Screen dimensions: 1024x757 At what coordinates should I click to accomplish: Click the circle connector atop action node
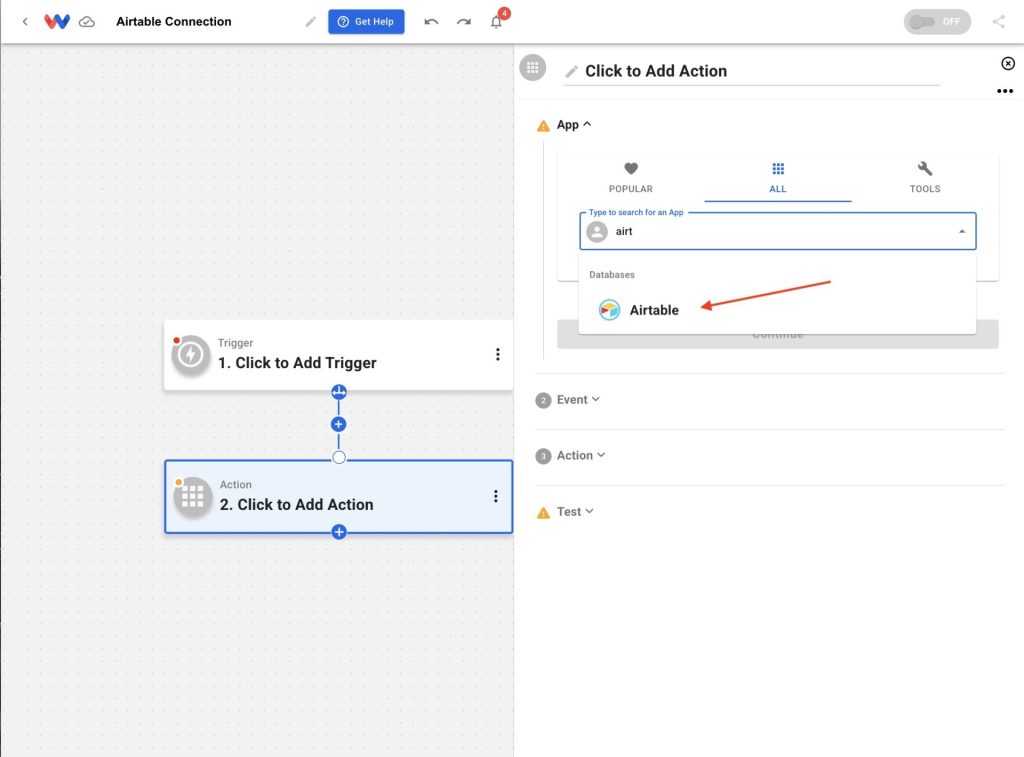pyautogui.click(x=338, y=458)
